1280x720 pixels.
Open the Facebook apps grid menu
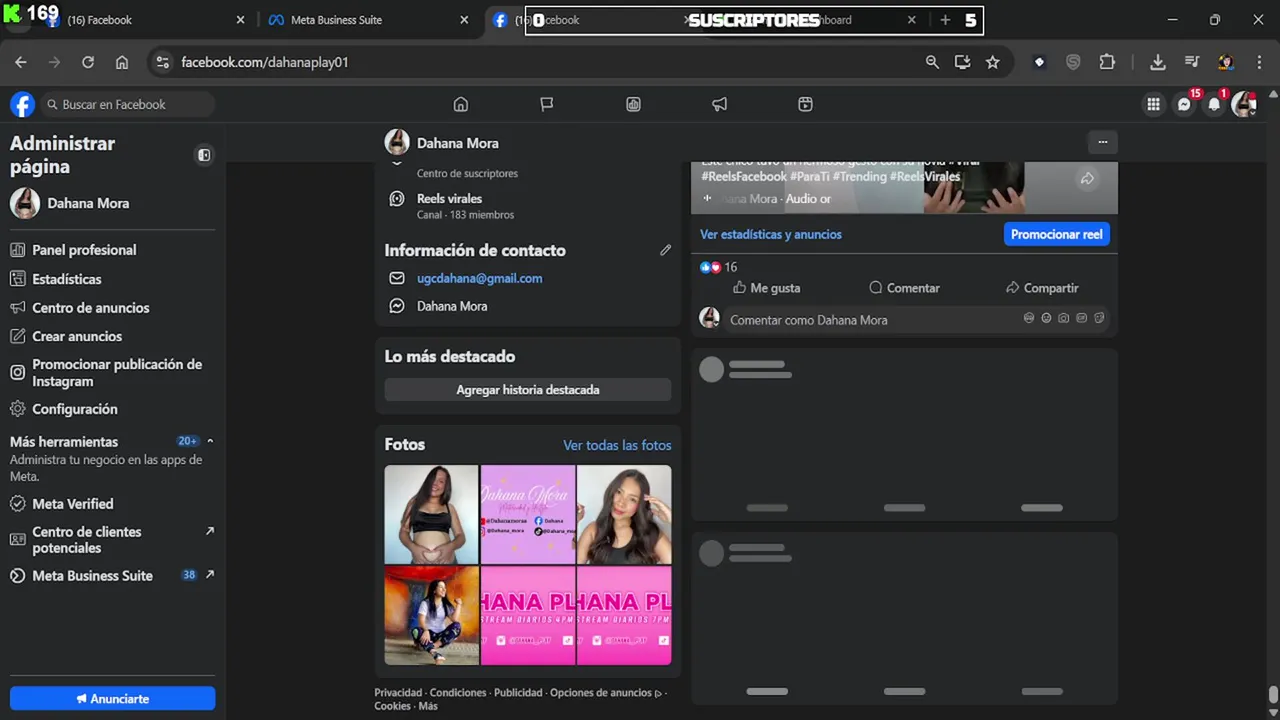(1153, 104)
